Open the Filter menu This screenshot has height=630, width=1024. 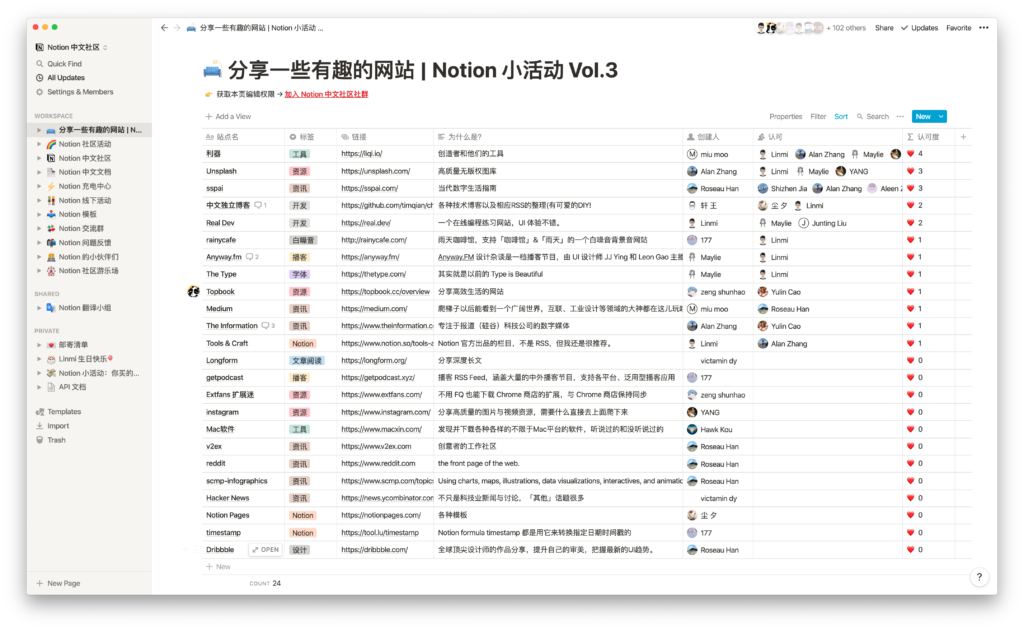[818, 116]
